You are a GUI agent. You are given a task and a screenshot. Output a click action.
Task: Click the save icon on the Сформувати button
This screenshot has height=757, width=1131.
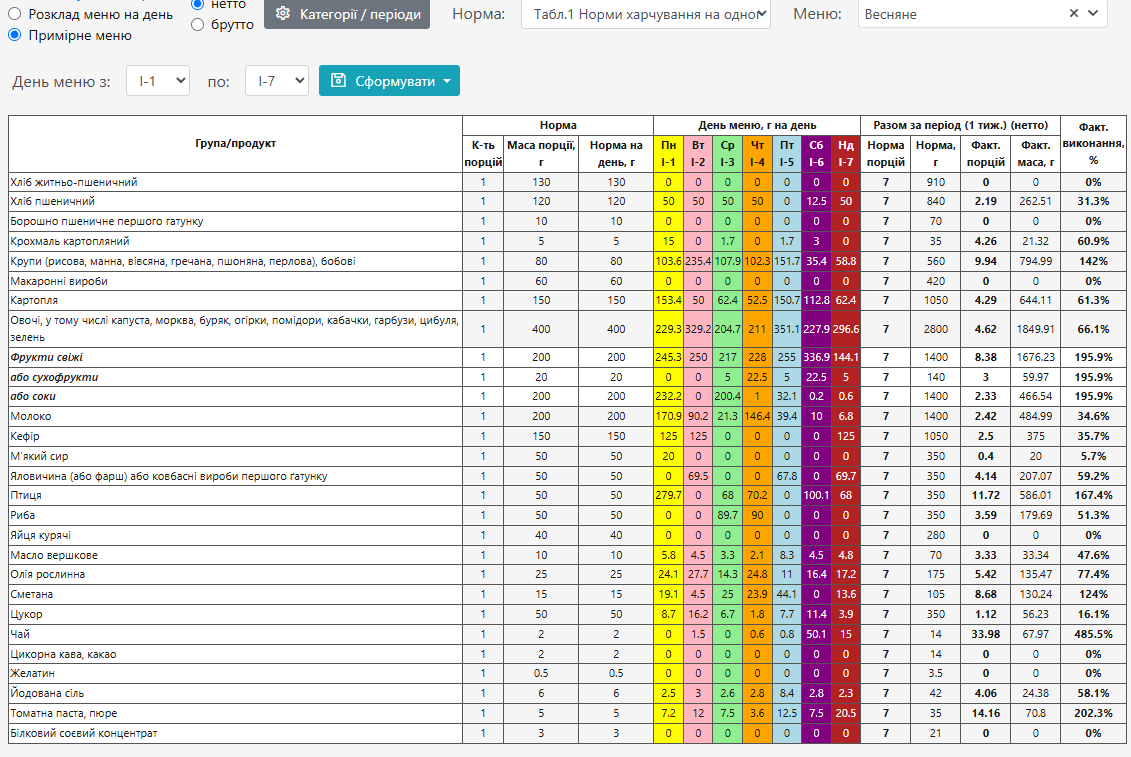click(x=338, y=81)
